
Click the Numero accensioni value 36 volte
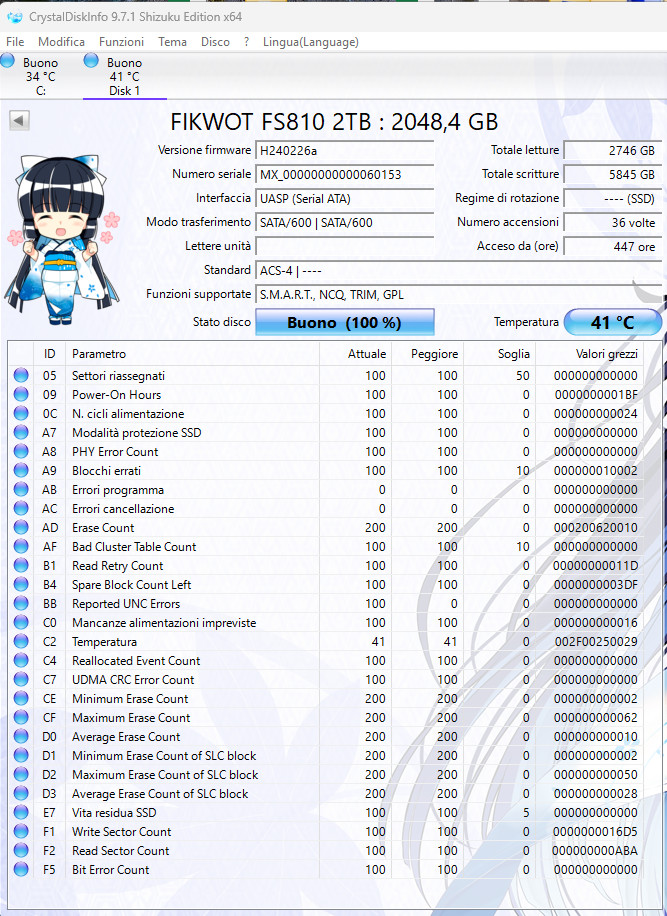(612, 222)
